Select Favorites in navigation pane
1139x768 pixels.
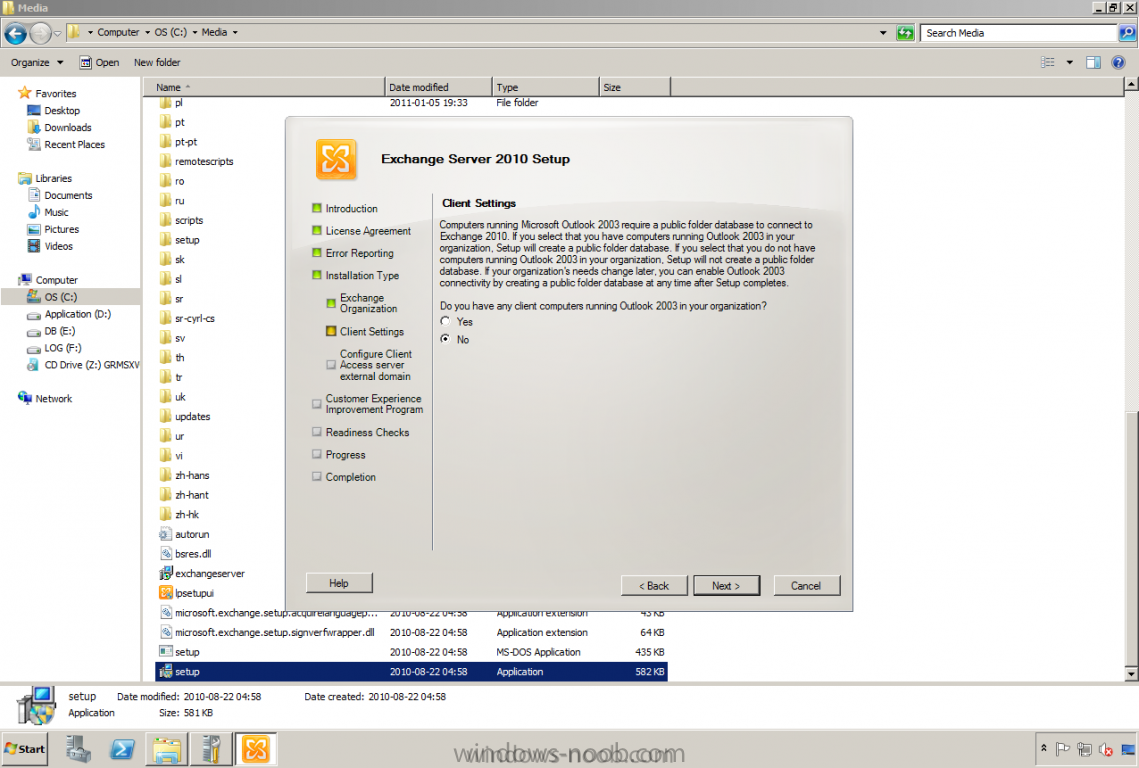coord(55,94)
